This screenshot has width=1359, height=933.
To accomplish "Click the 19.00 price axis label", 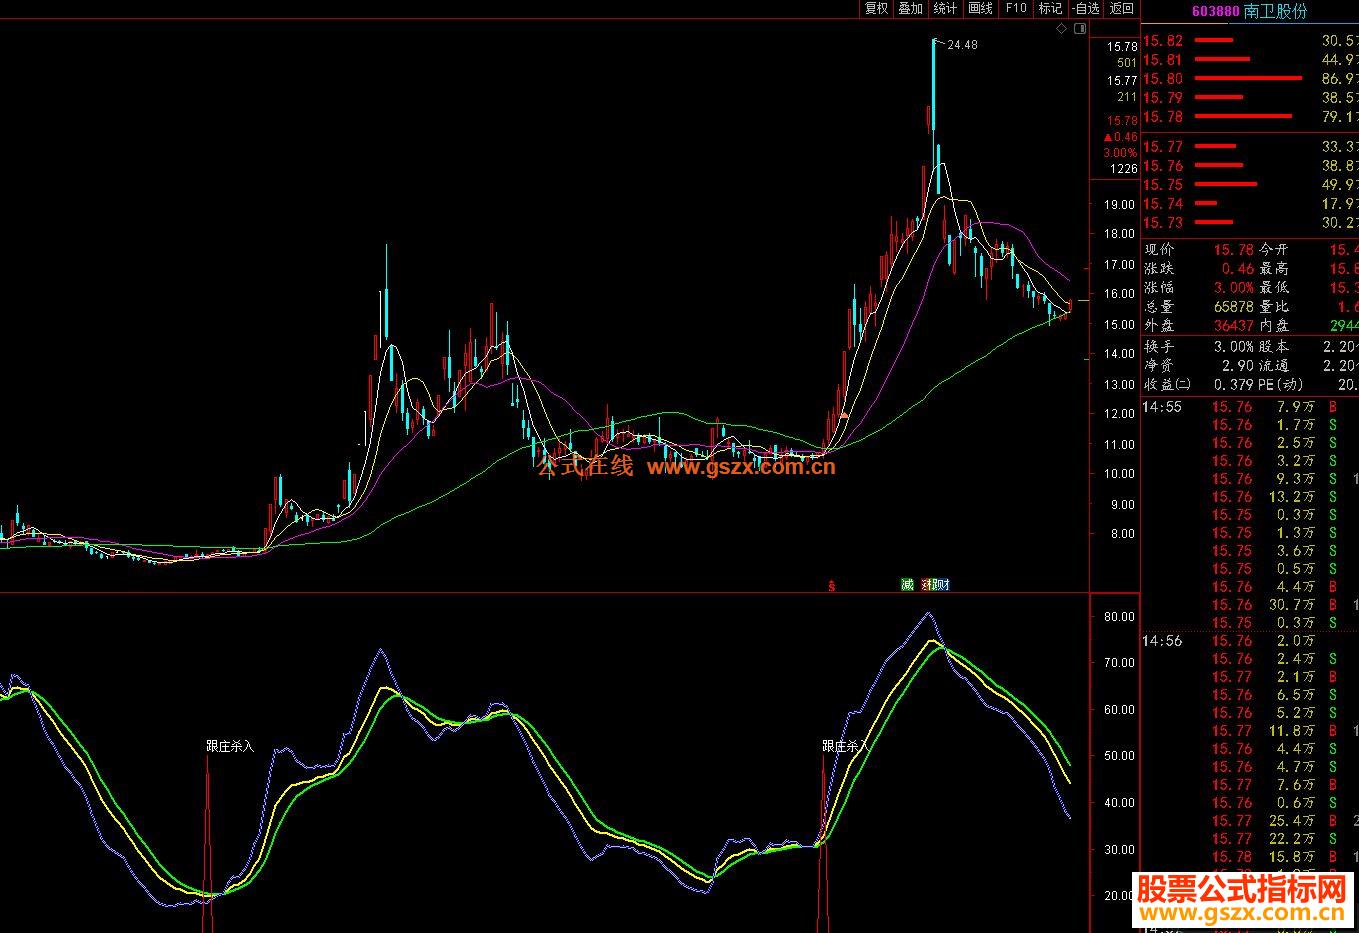I will click(1119, 204).
